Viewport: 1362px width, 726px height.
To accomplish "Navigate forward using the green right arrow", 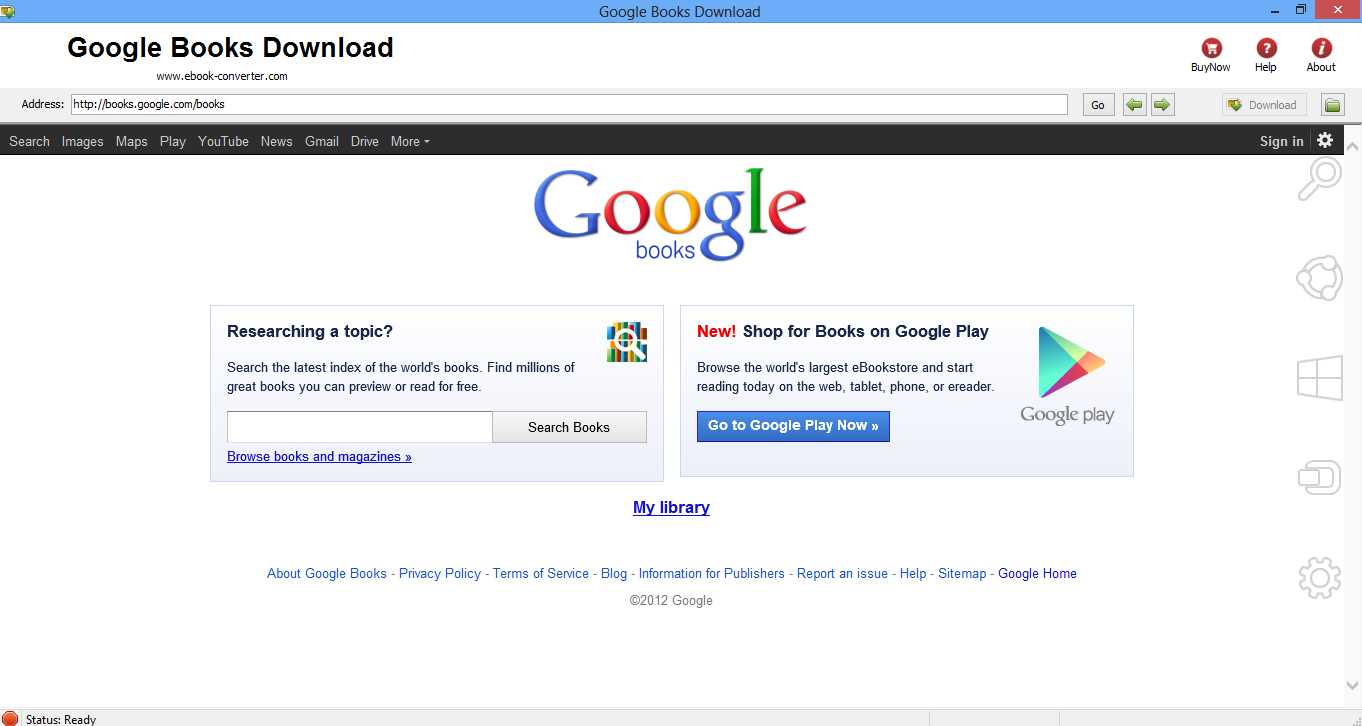I will point(1162,104).
